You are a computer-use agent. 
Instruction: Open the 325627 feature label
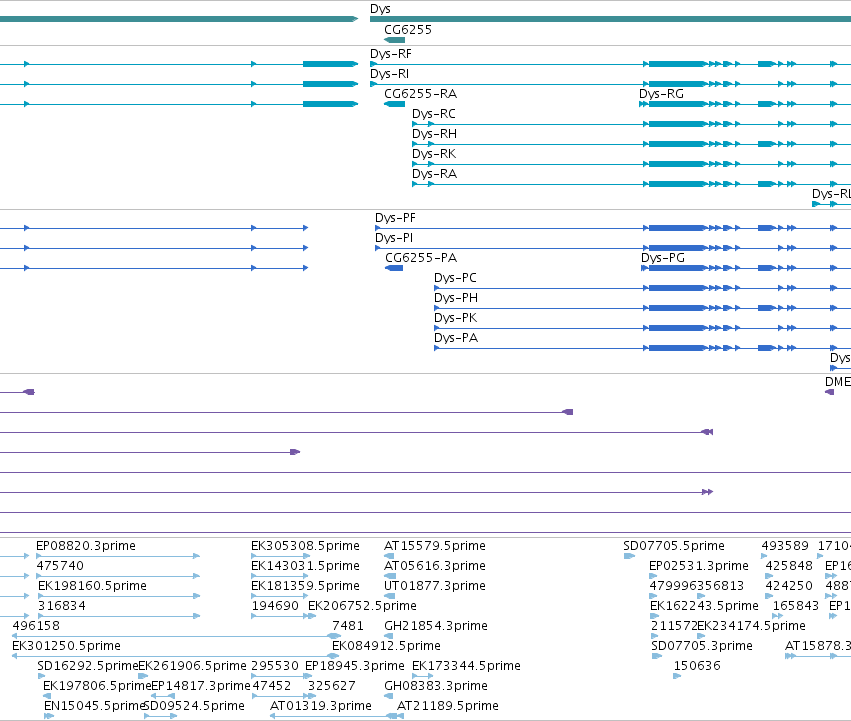[x=332, y=686]
